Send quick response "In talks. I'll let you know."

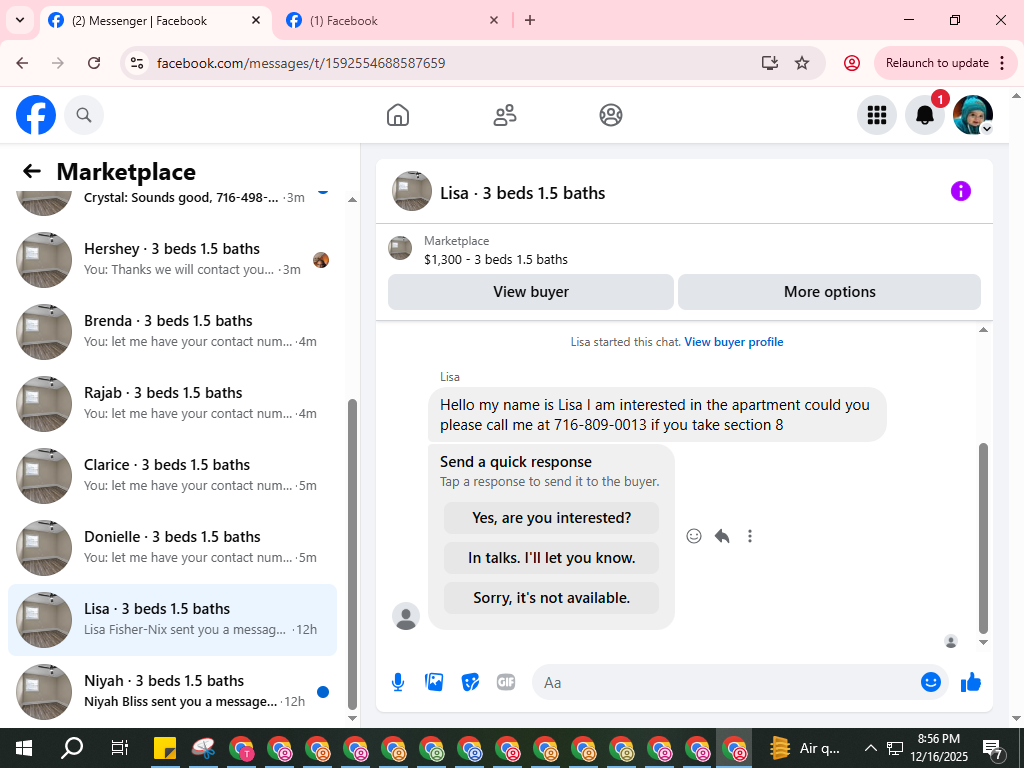coord(551,558)
